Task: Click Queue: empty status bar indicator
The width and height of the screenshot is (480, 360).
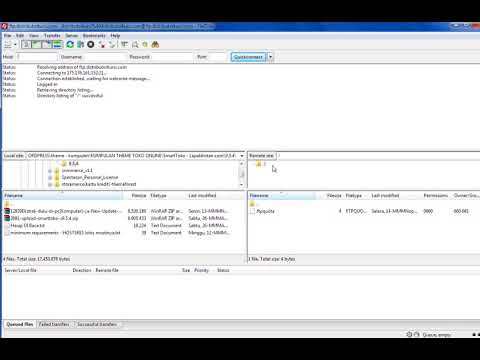Action: click(437, 334)
